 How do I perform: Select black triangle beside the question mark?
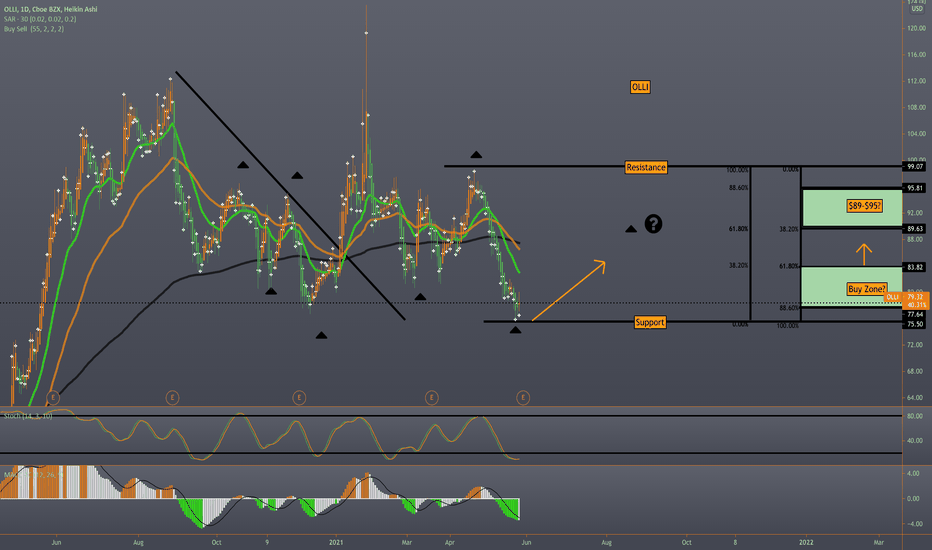tap(631, 229)
